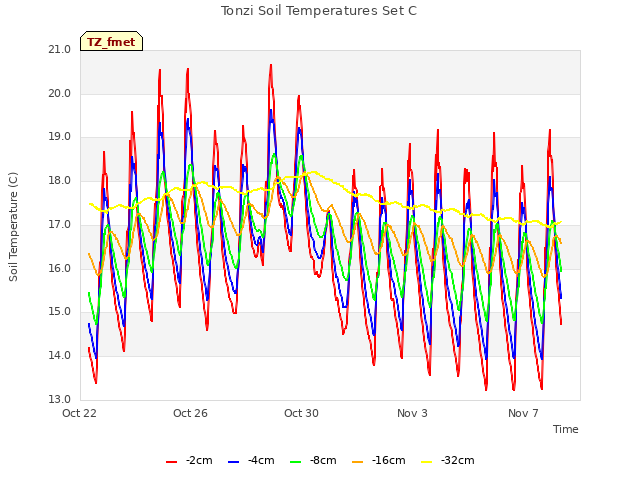Click the Time axis label
Viewport: 640px width, 480px height.
(566, 429)
